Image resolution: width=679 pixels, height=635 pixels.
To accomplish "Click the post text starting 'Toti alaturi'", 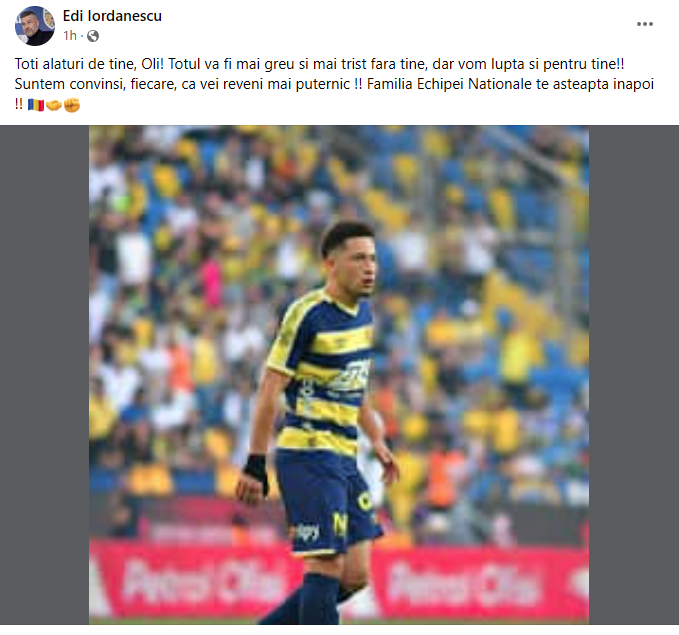I will [320, 64].
